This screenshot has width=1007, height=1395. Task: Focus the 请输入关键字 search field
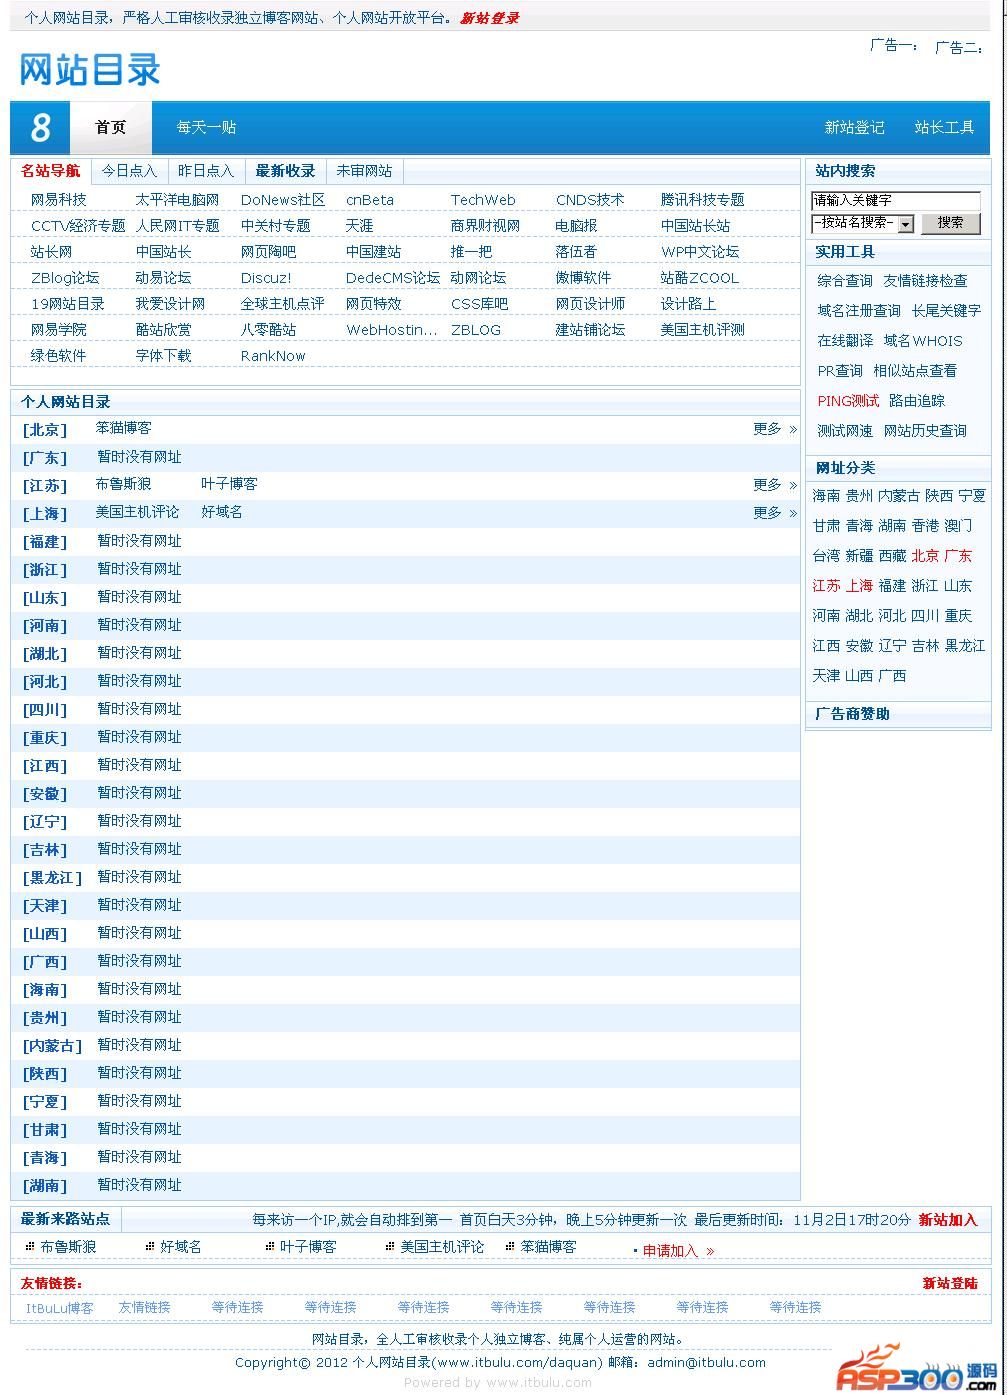pyautogui.click(x=896, y=200)
